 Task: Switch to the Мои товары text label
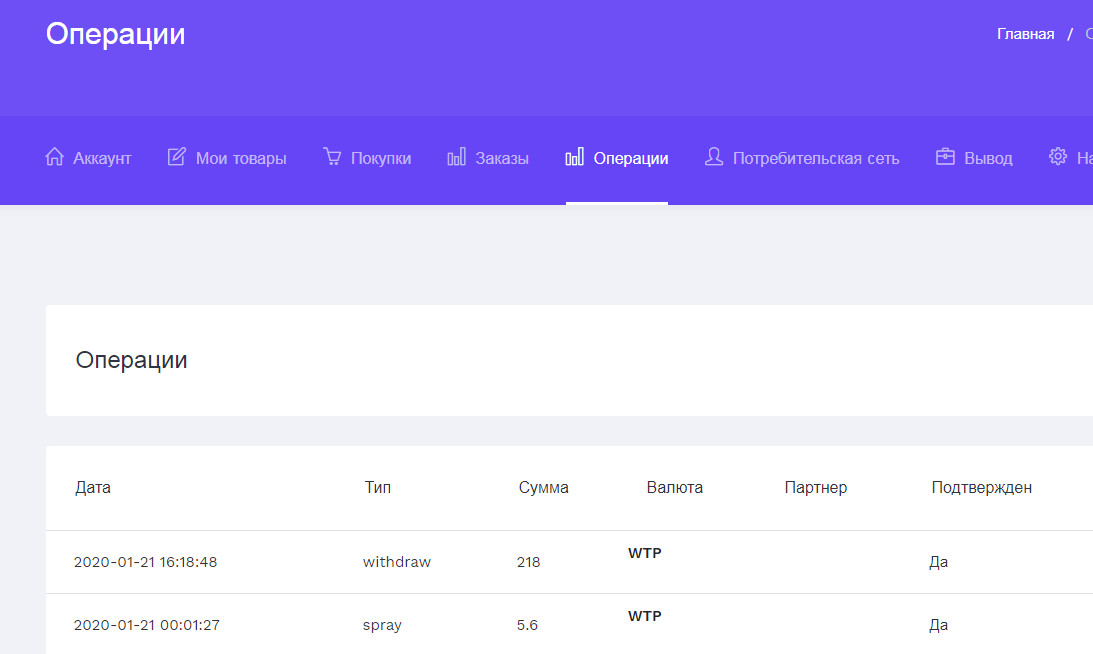click(241, 159)
